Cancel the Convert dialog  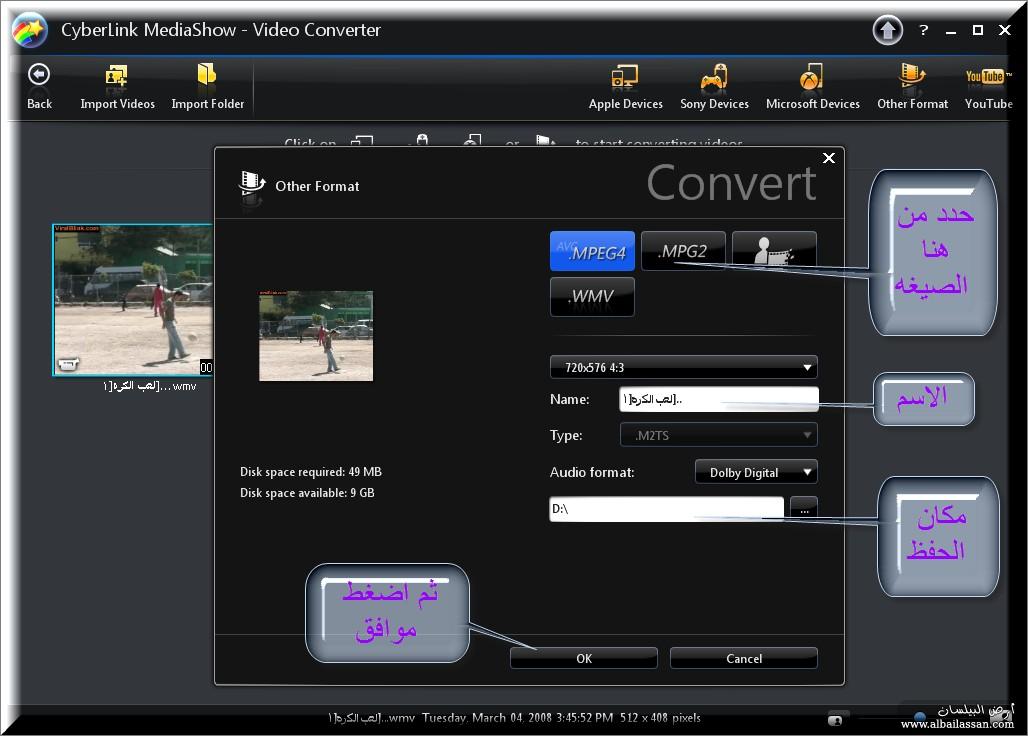[x=743, y=658]
